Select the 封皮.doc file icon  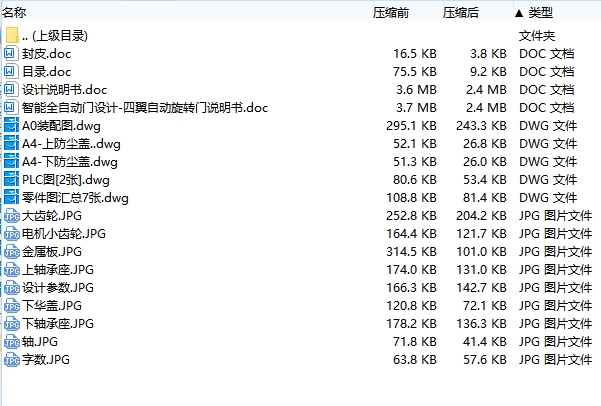click(x=11, y=53)
